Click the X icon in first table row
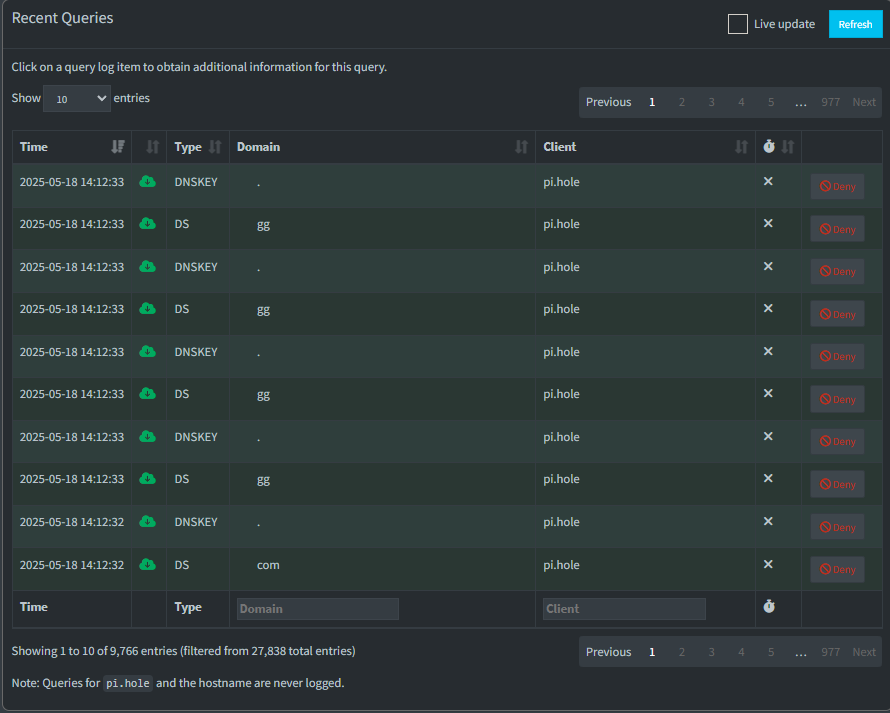Viewport: 890px width, 713px height. click(768, 181)
